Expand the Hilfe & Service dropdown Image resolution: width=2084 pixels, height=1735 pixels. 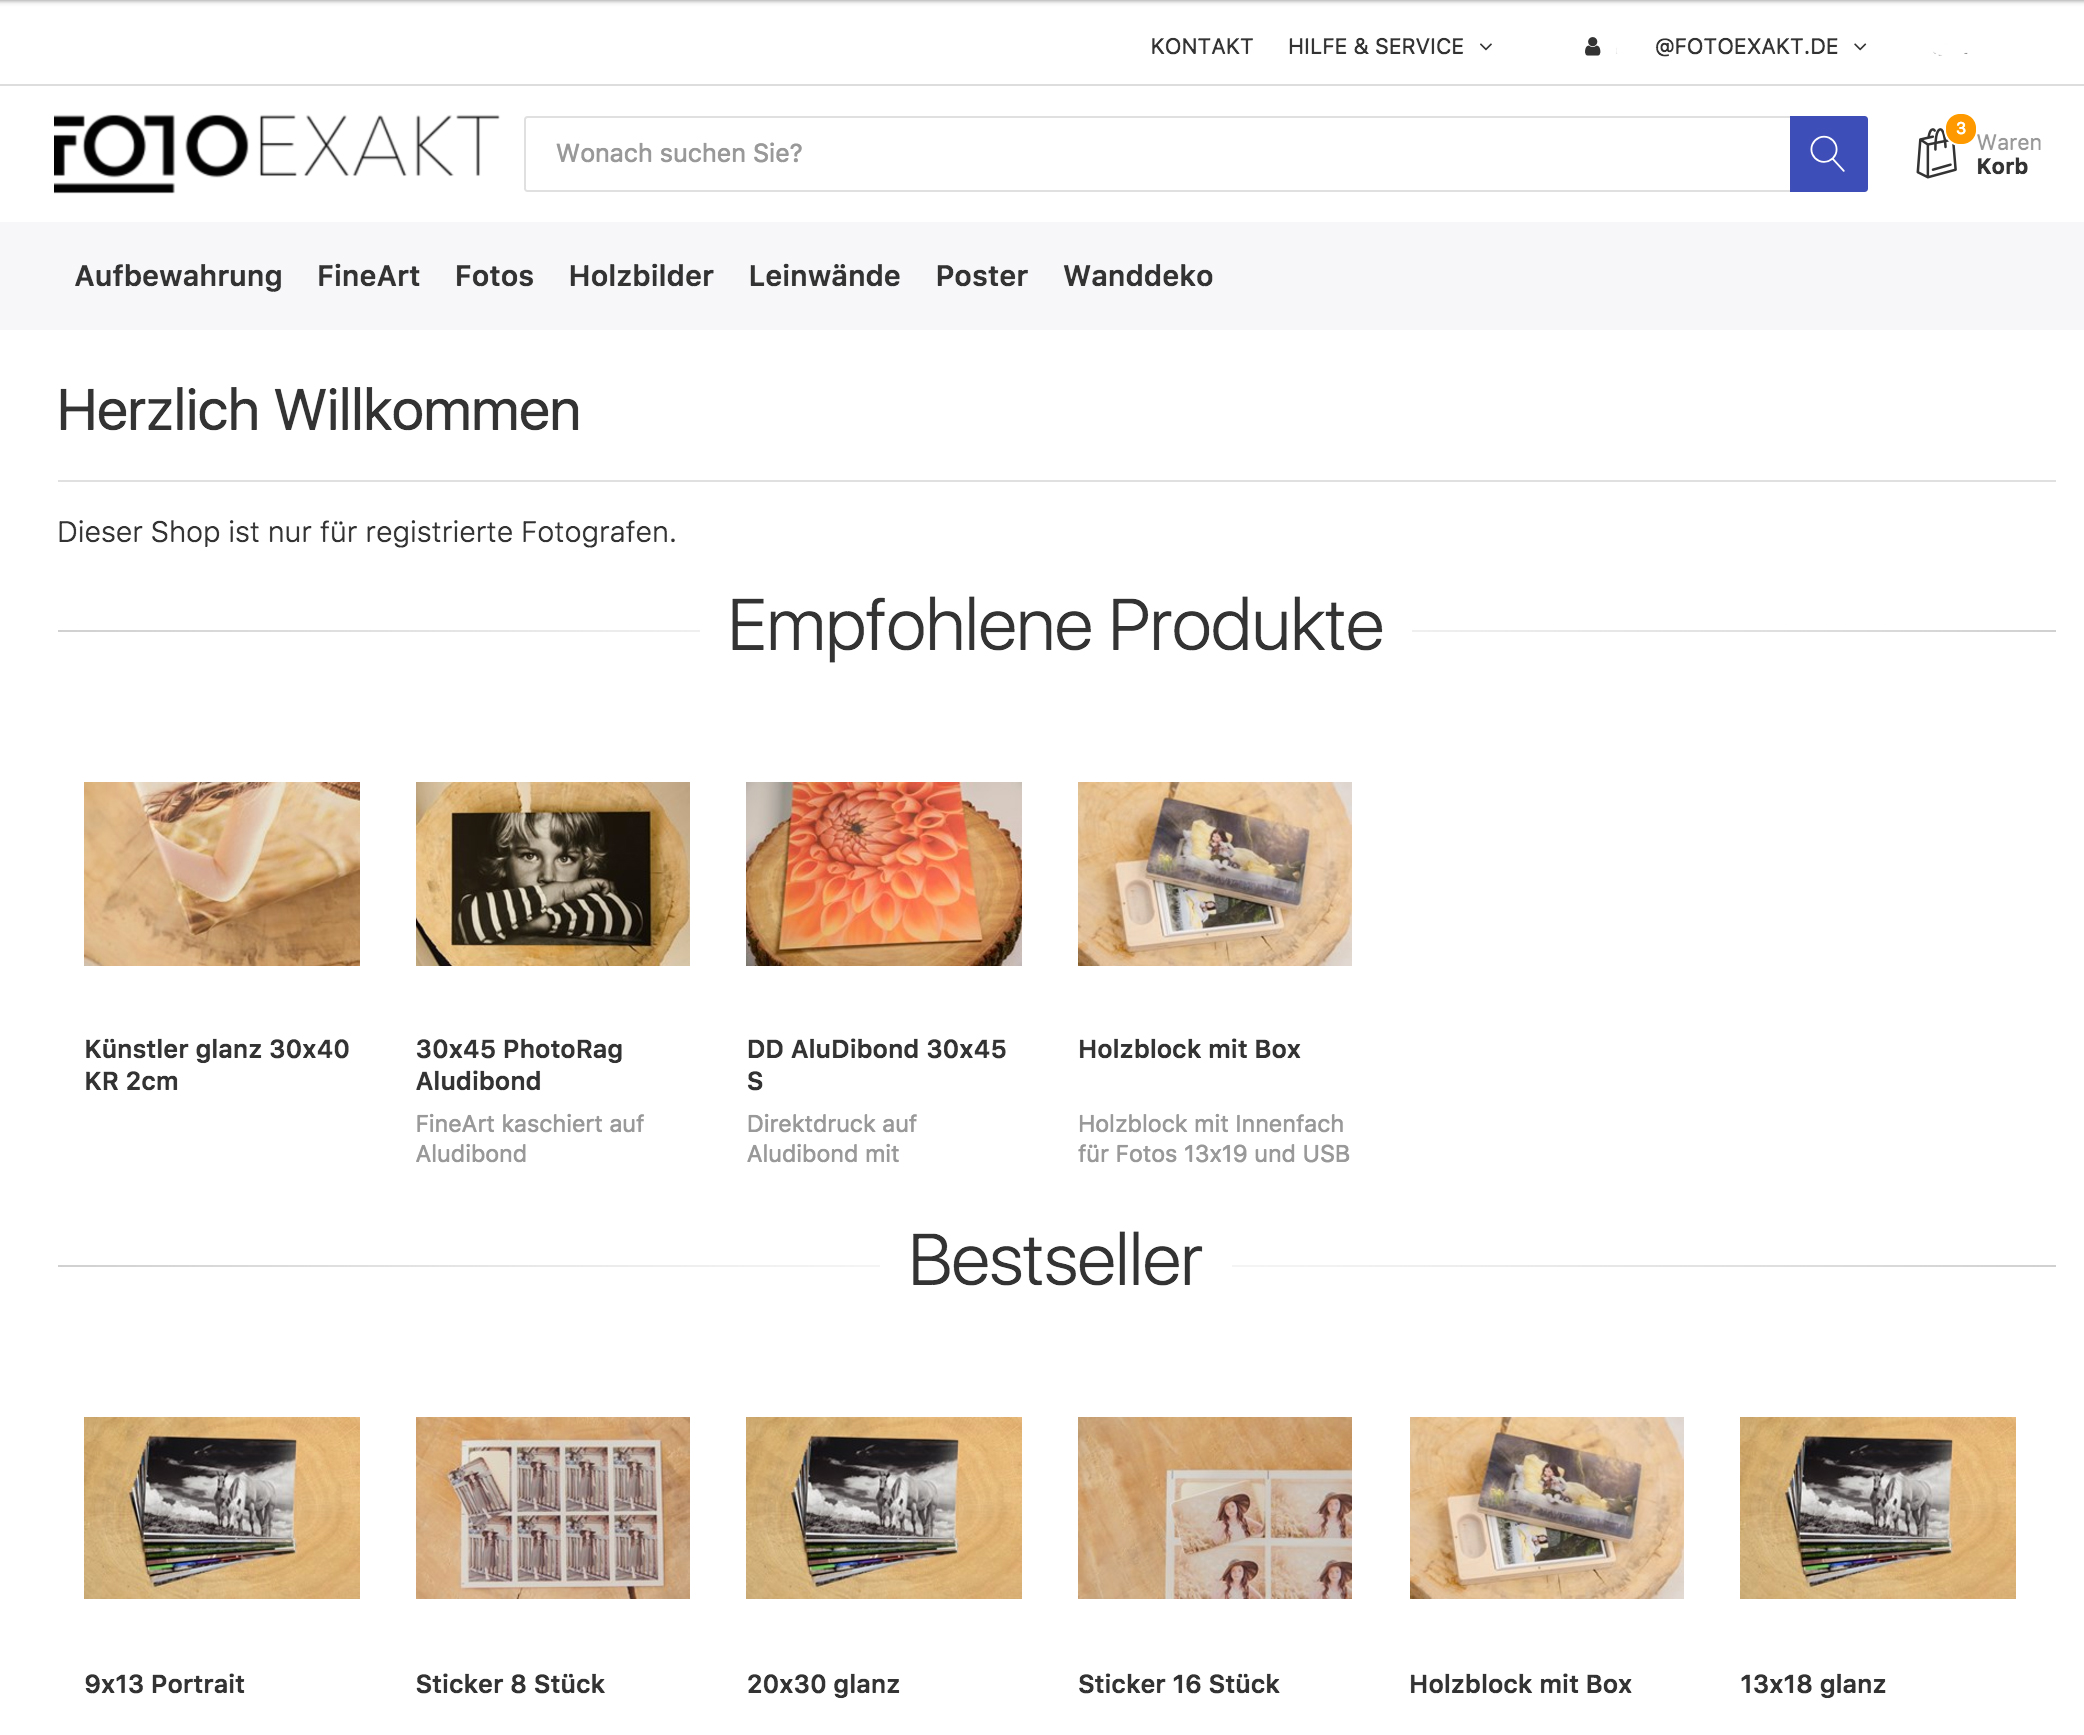coord(1390,47)
